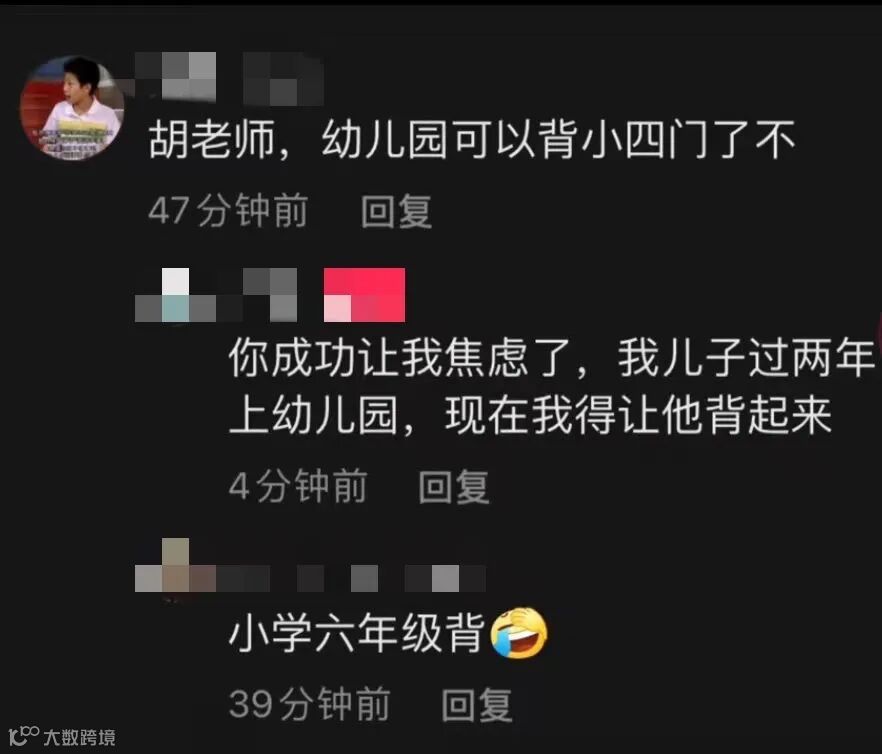Open the blurred username above 小学六年级背
Screen dimensions: 882x754
tap(310, 566)
